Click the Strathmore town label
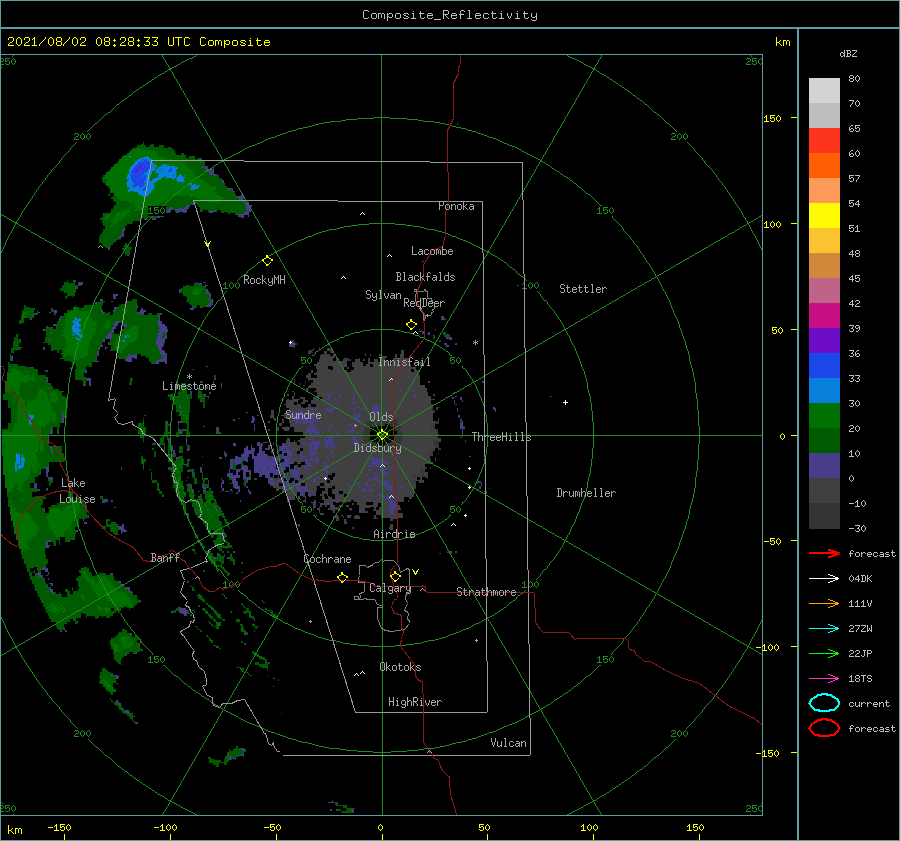Screen dimensions: 900x841 pyautogui.click(x=486, y=592)
